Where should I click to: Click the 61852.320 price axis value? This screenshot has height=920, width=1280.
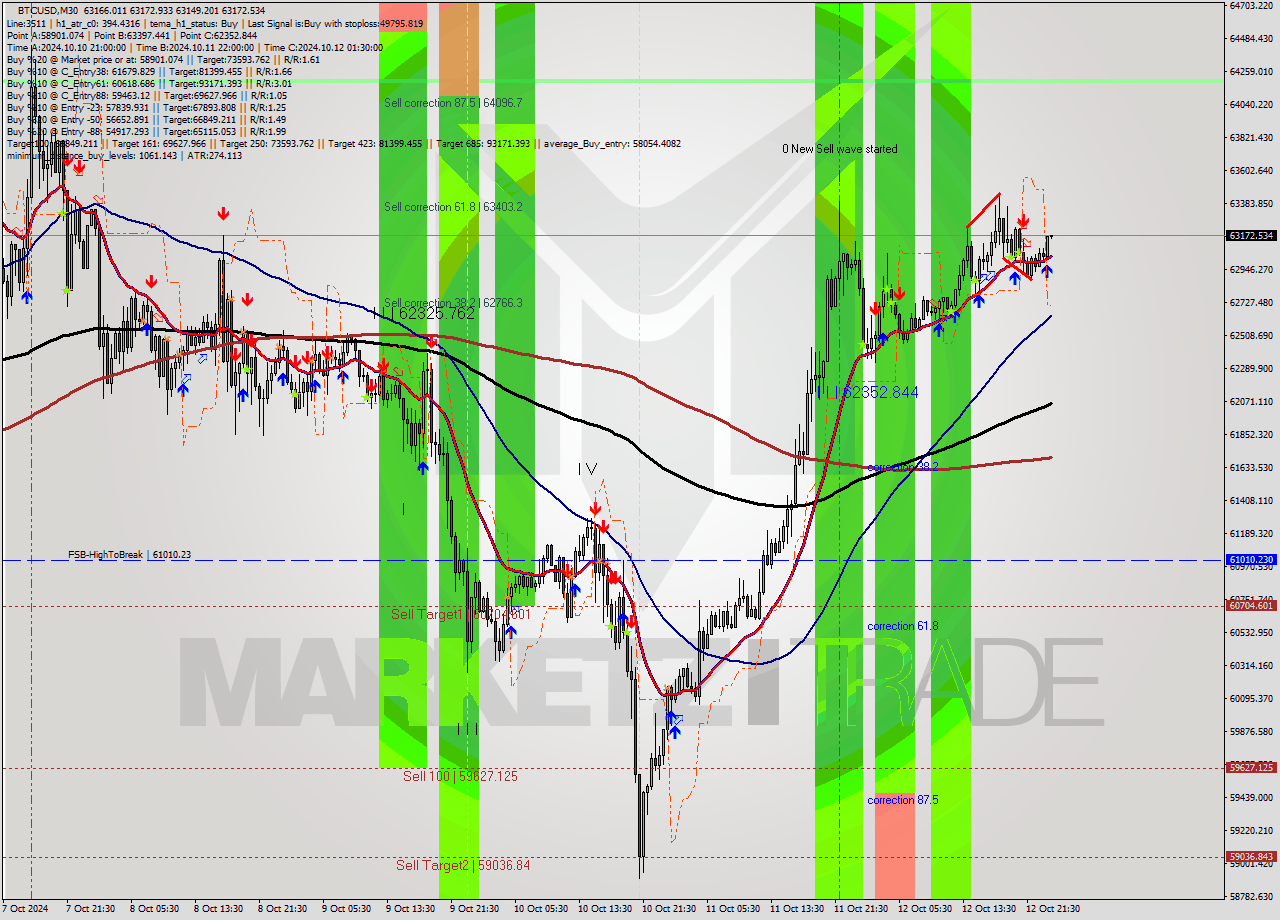[1251, 434]
